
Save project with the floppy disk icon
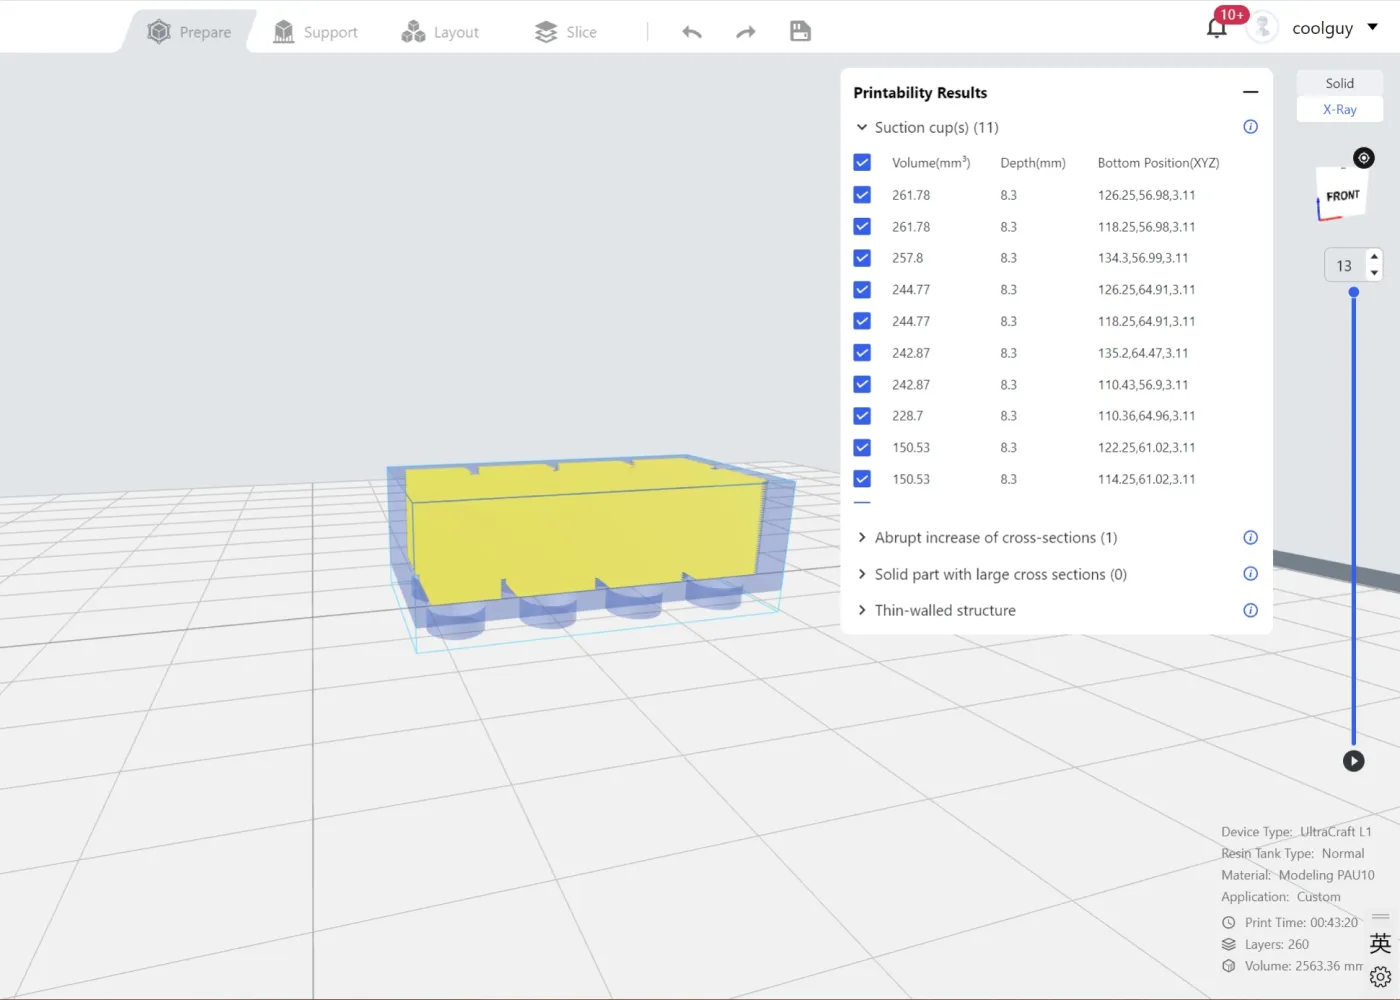pyautogui.click(x=800, y=31)
